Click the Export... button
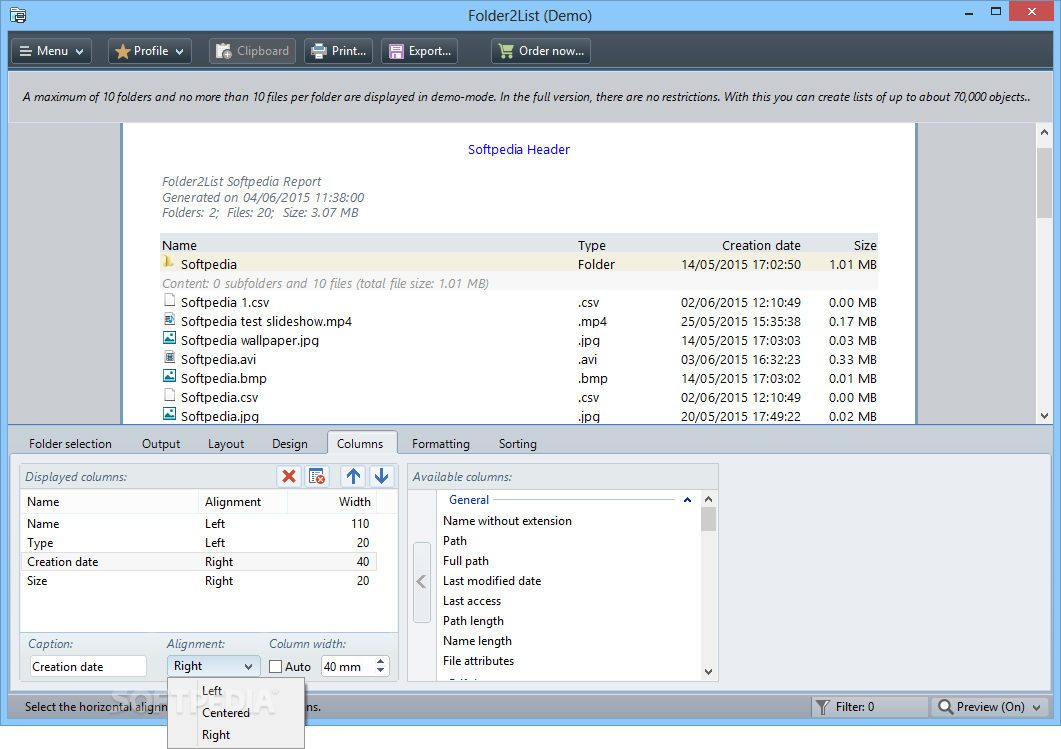1061x749 pixels. pos(420,51)
